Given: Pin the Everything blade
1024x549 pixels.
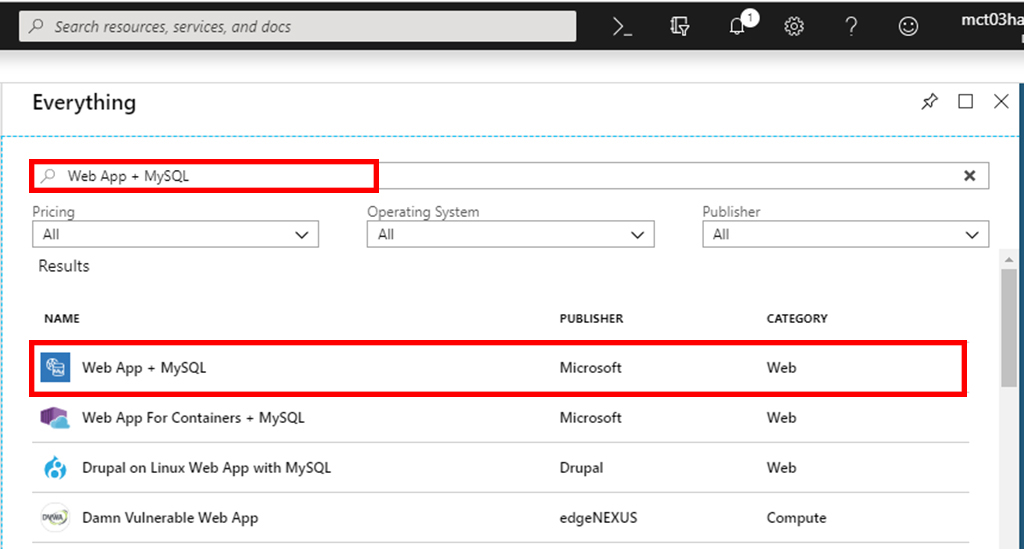Looking at the screenshot, I should coord(929,102).
